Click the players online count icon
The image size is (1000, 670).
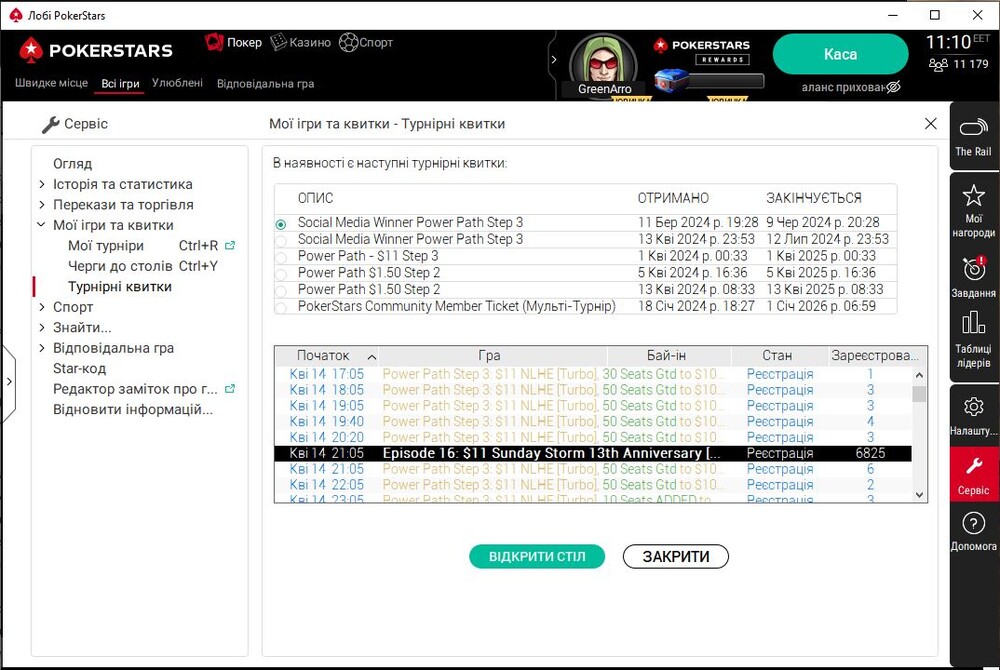[x=938, y=64]
